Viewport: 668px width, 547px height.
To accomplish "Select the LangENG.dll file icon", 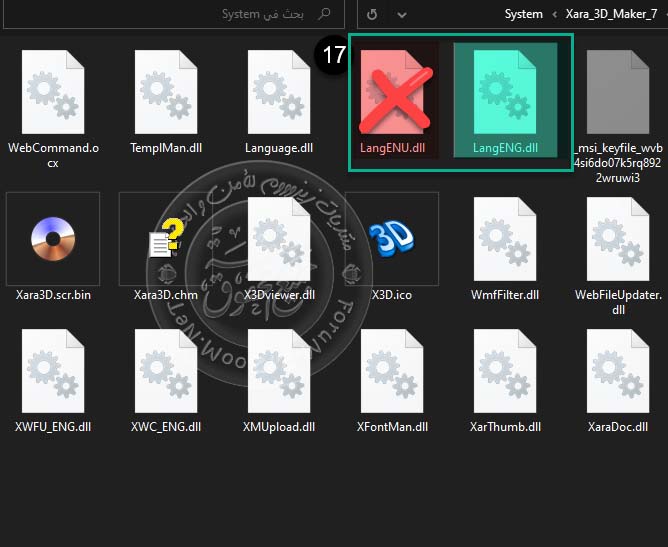I will click(505, 92).
